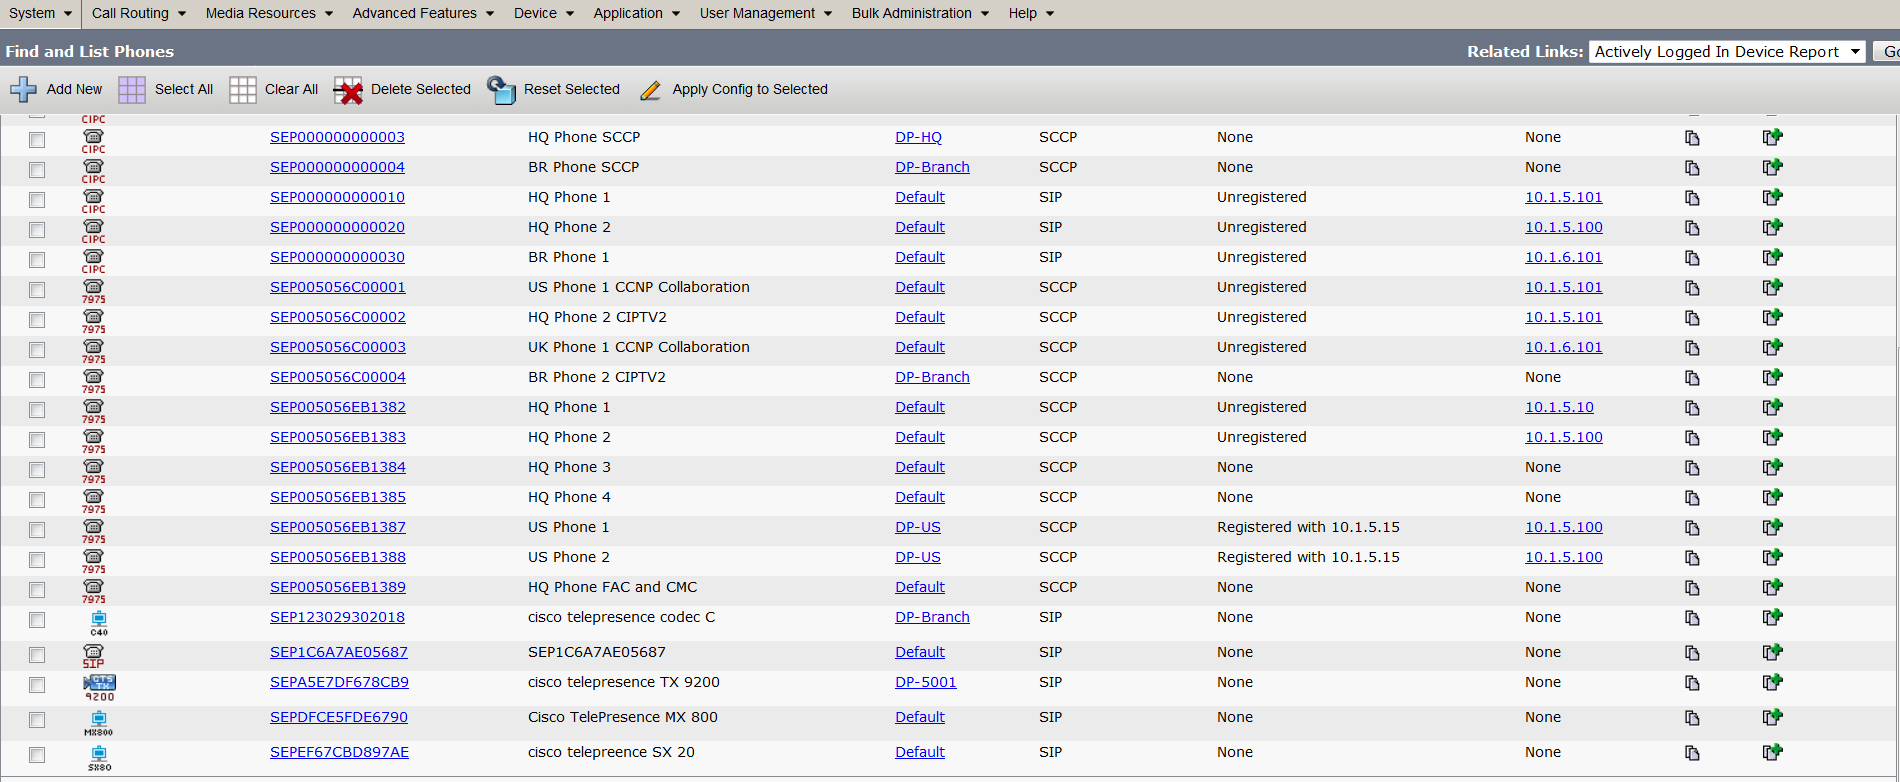Open the Call Routing menu

(x=138, y=13)
